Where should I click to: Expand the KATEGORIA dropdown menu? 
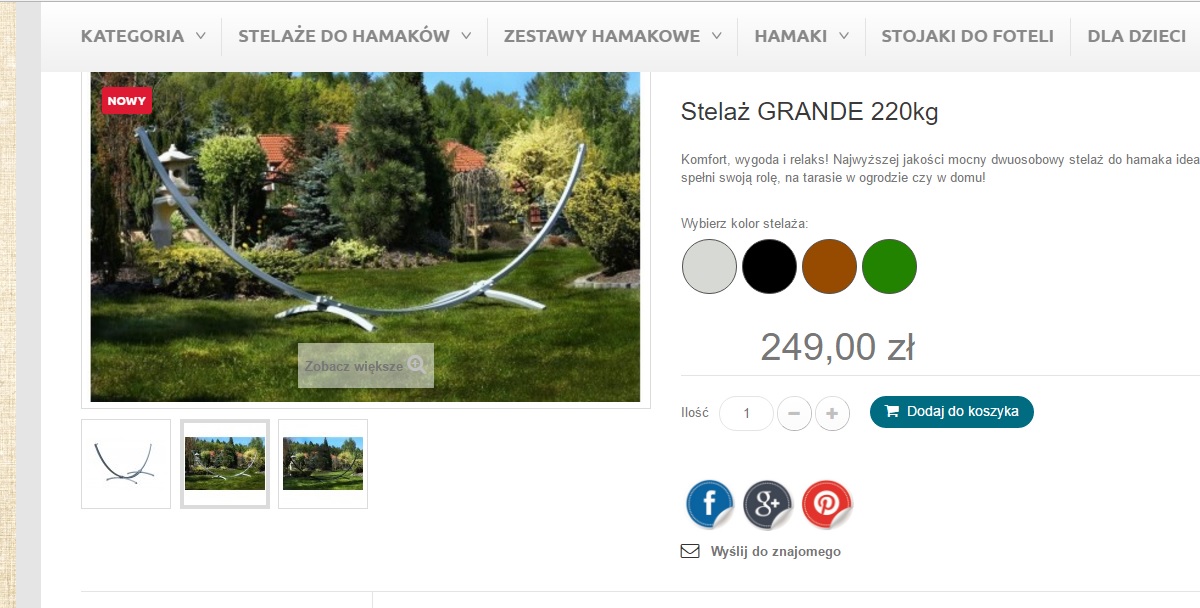[143, 36]
